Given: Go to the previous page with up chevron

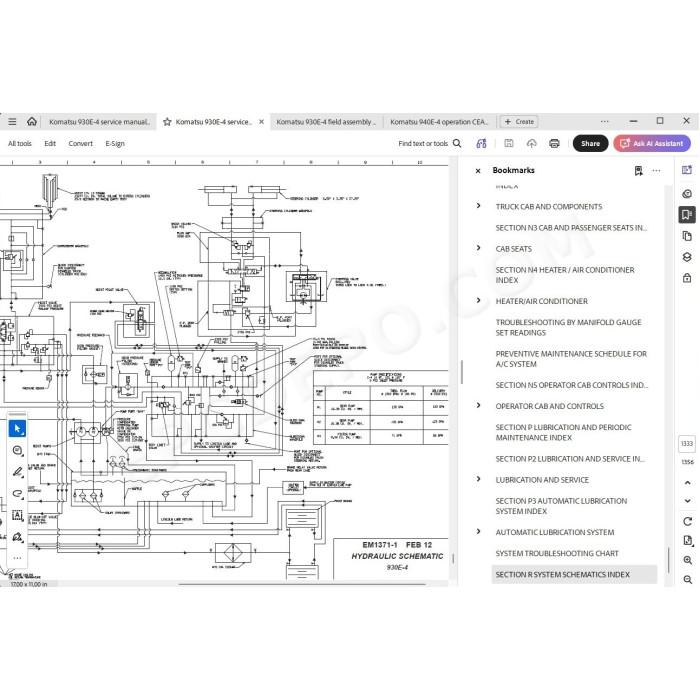Looking at the screenshot, I should (x=688, y=483).
